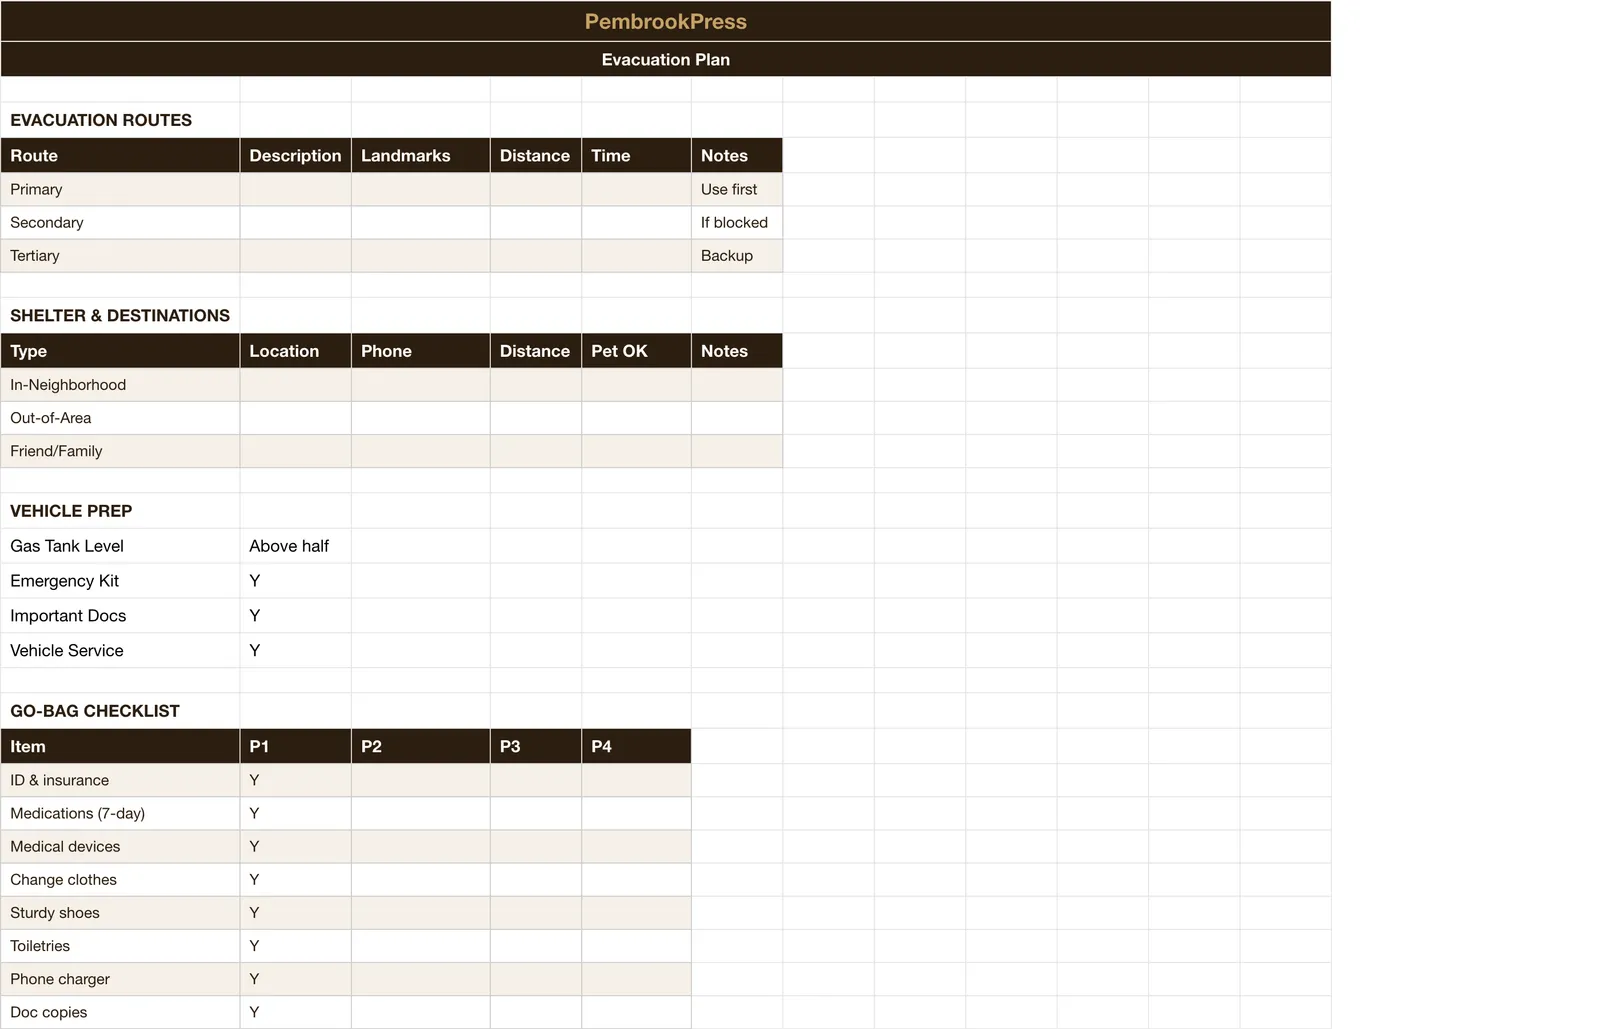Select the Gas Tank Level label
Image resolution: width=1600 pixels, height=1029 pixels.
click(120, 546)
